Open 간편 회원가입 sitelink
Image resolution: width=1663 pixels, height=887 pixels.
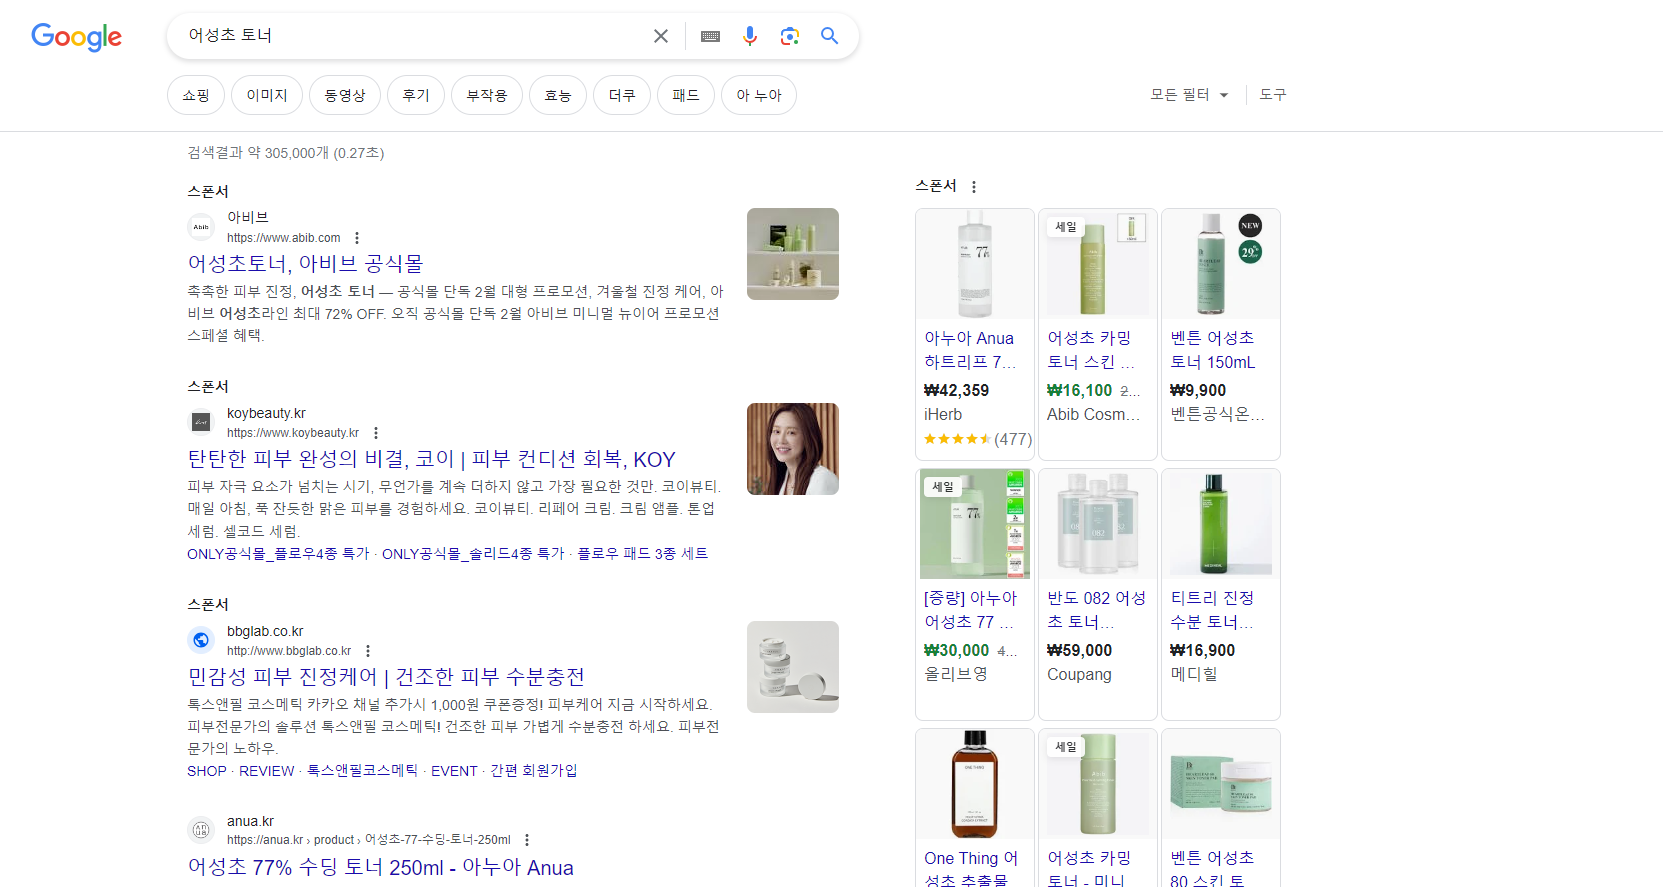(x=533, y=771)
